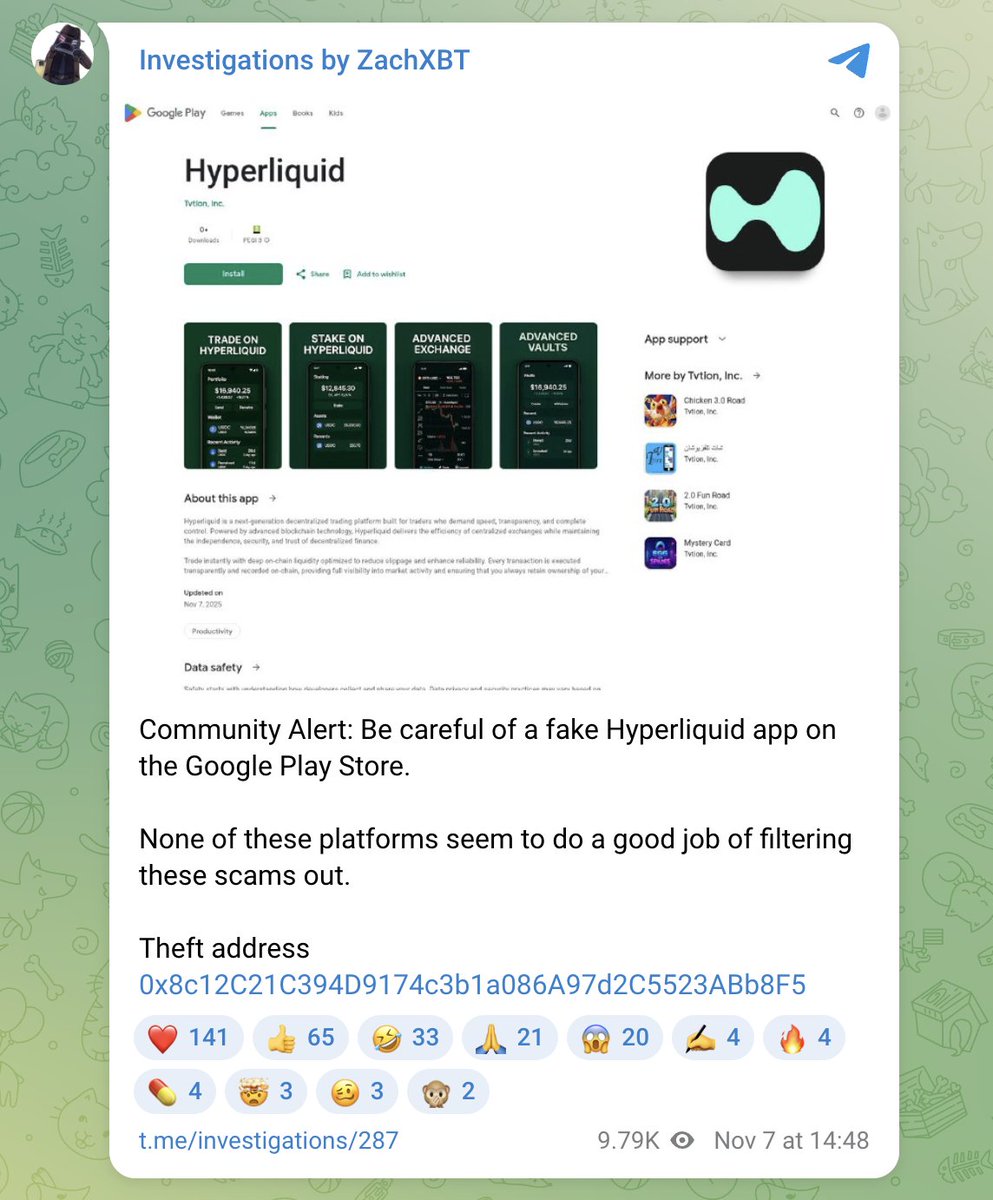Viewport: 993px width, 1200px height.
Task: Copy theft address 0x8c12C21C394D9174c3b1a086A97d2C5523ABb8F5
Action: (472, 984)
